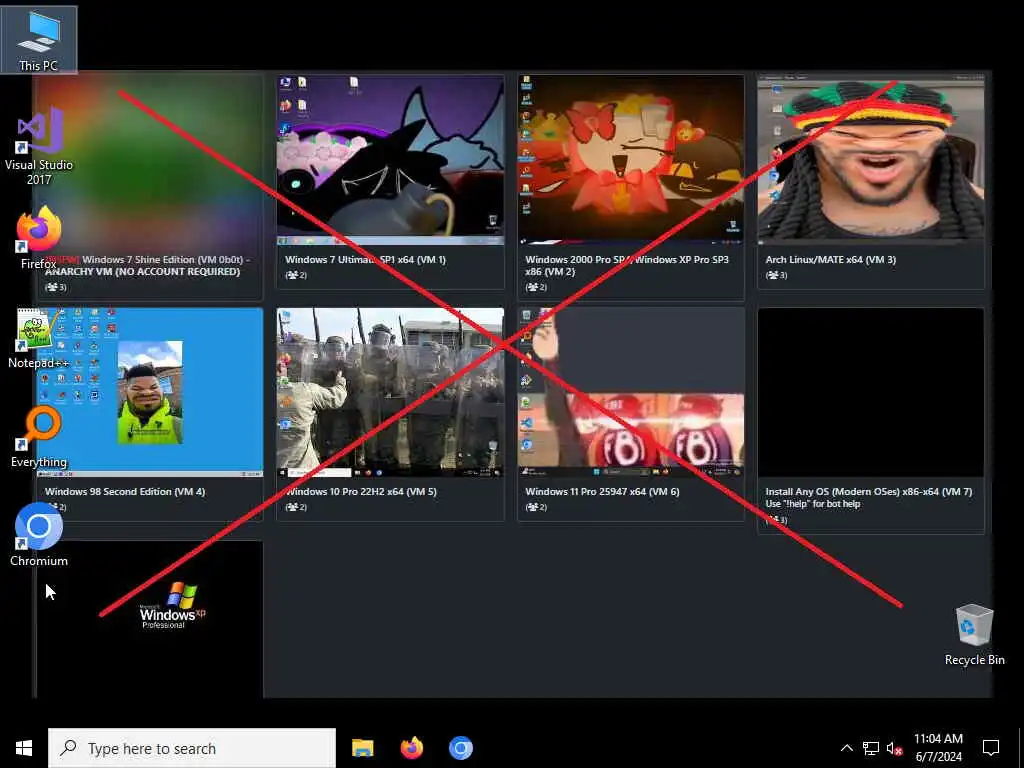Open the Windows 10 Pro 22H2 x64 (VM 5) thumbnail

tap(390, 392)
